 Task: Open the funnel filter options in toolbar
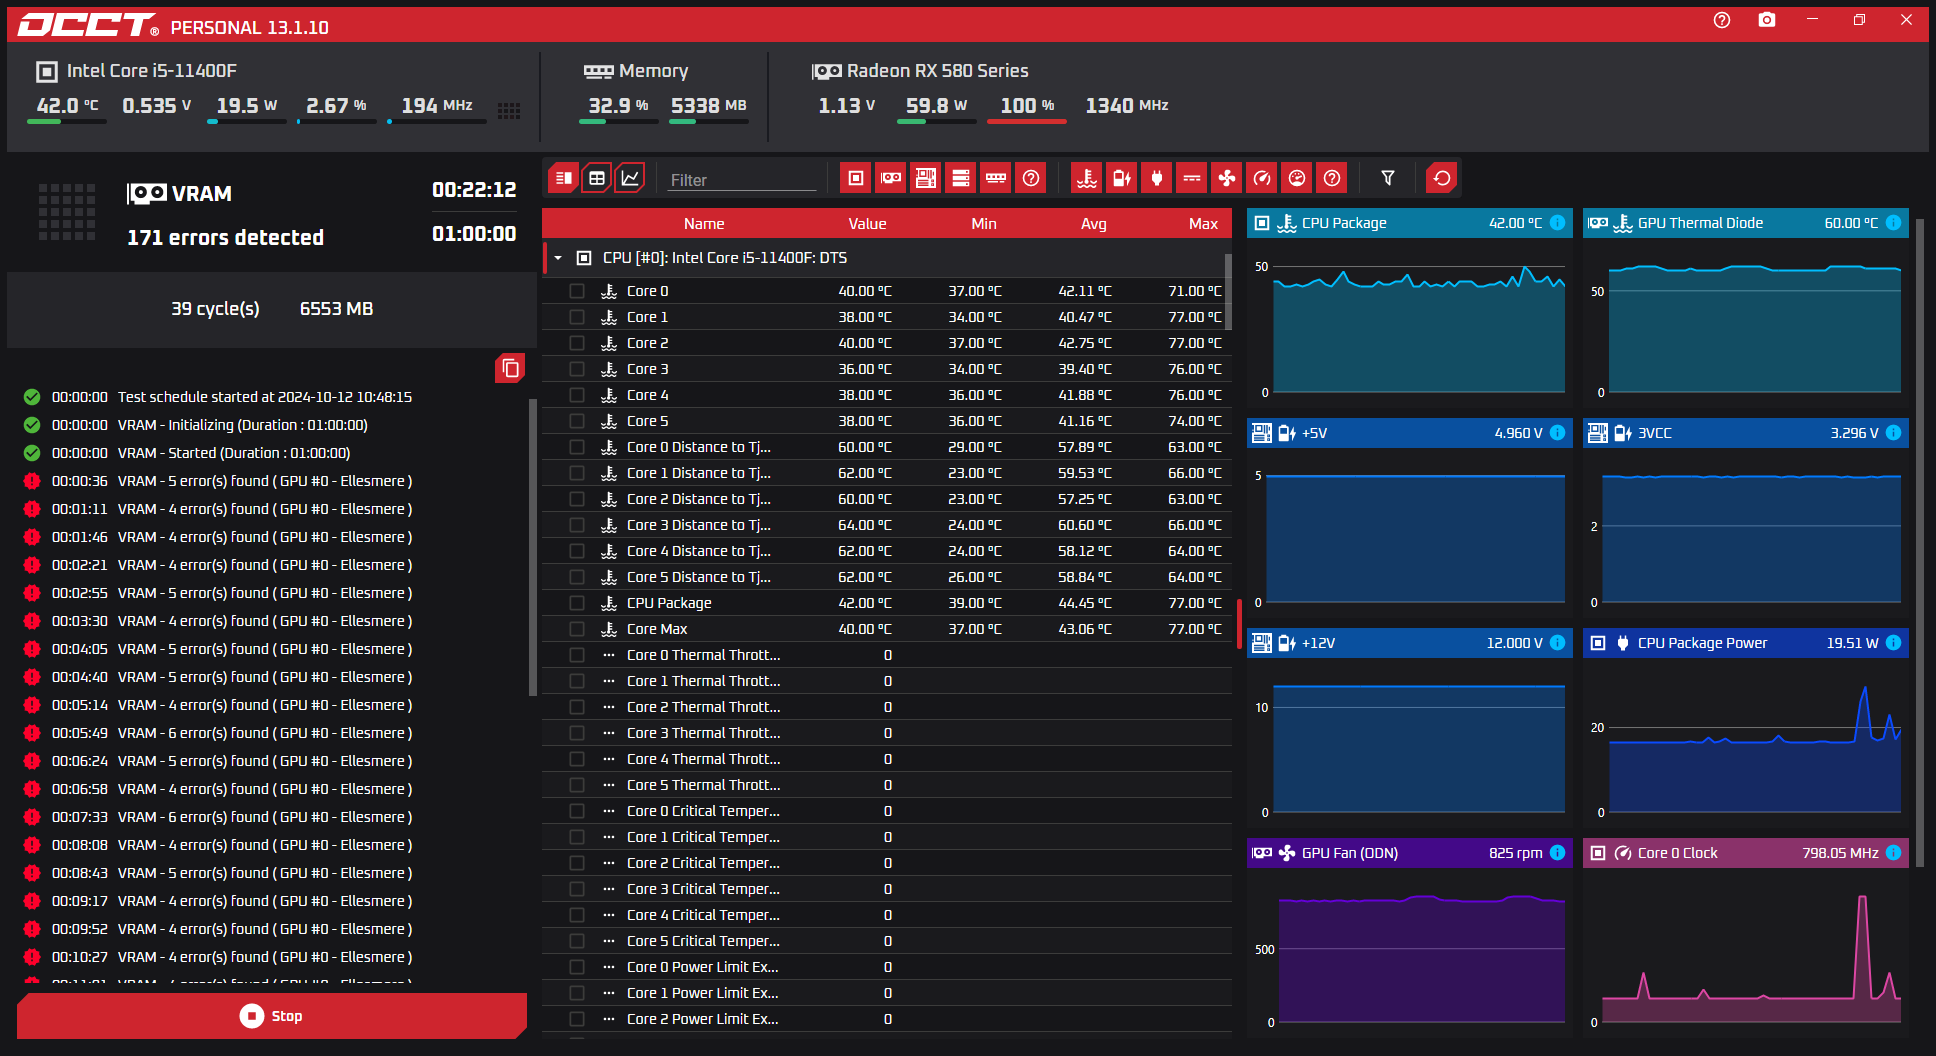(x=1387, y=178)
